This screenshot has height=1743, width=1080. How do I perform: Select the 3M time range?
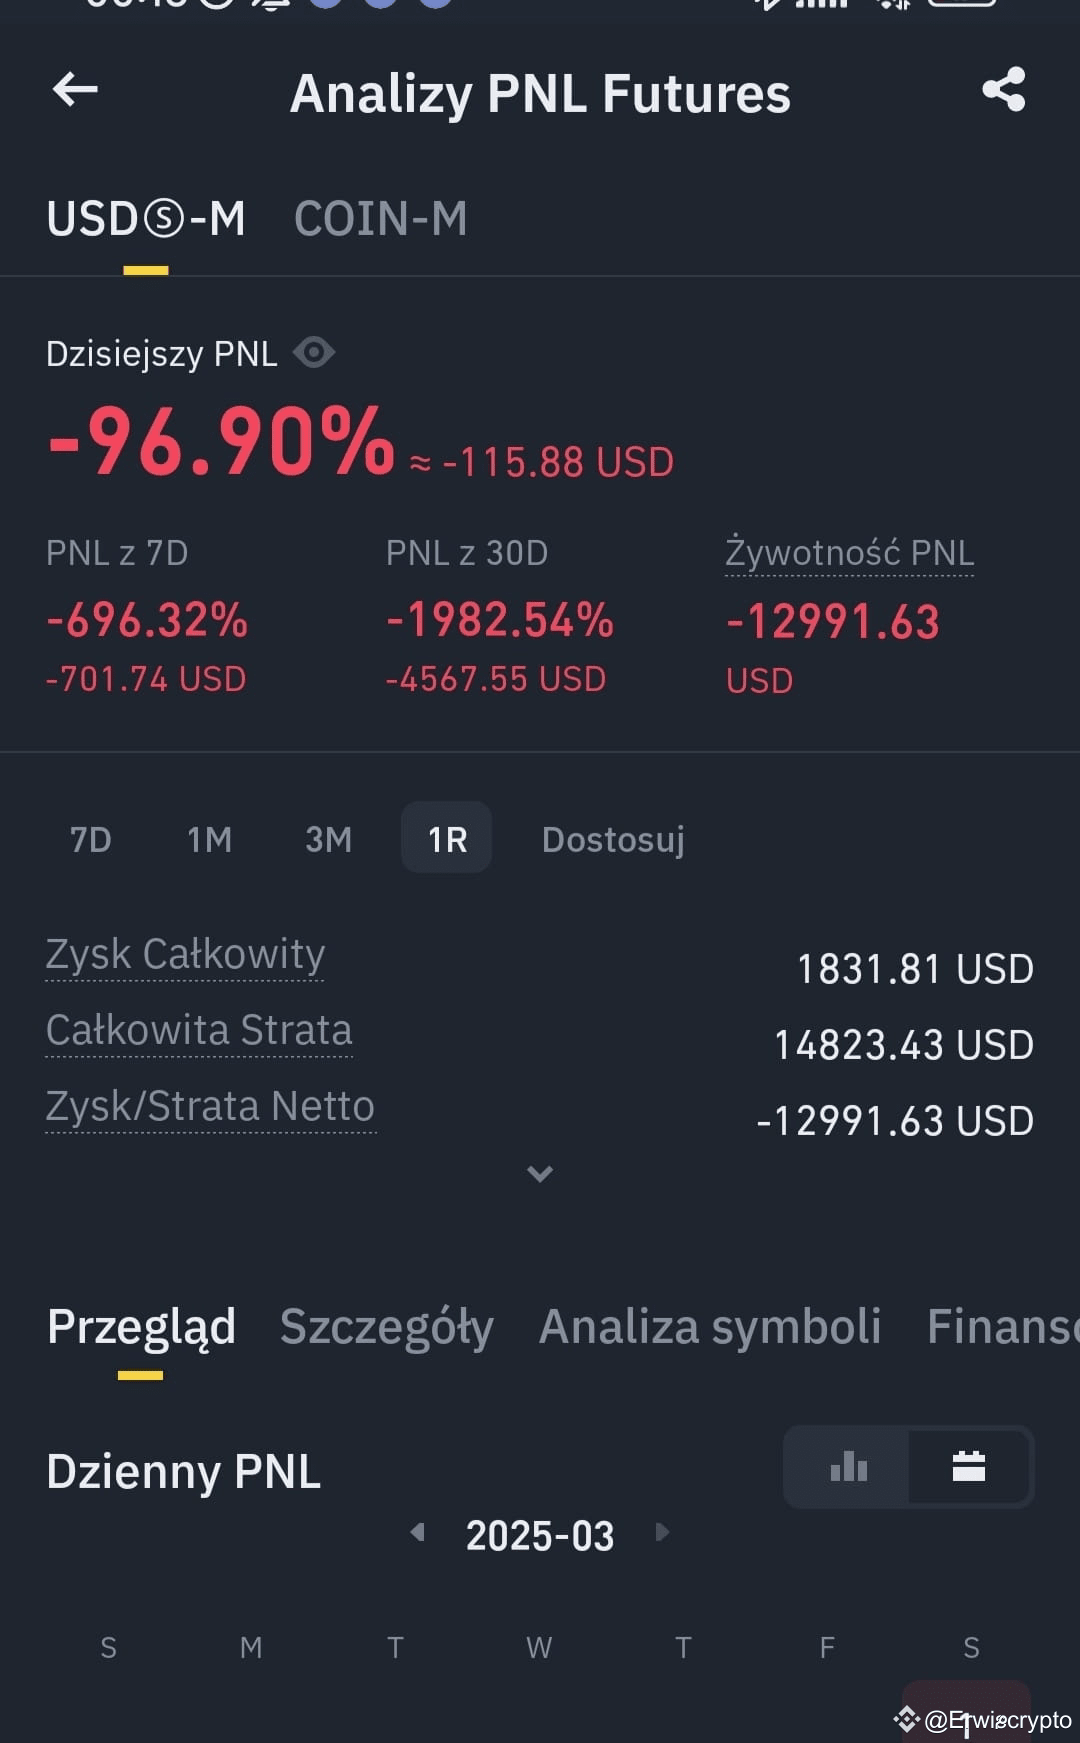point(328,839)
